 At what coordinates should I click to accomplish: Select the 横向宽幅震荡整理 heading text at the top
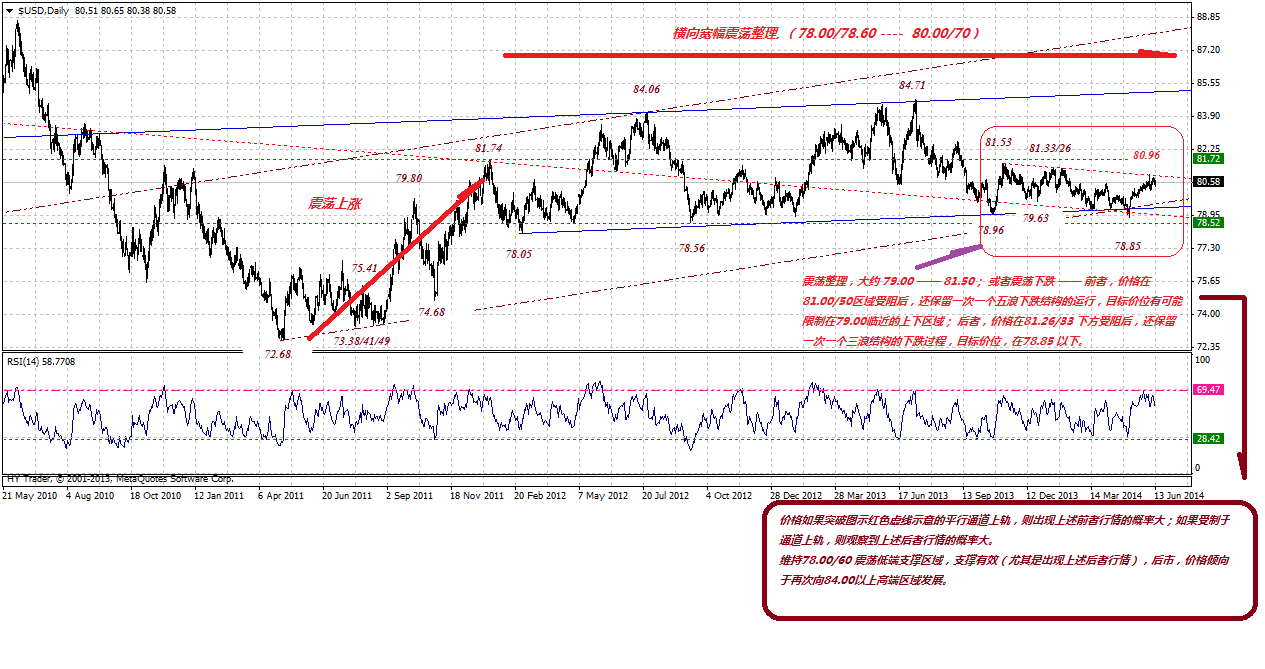tap(725, 33)
